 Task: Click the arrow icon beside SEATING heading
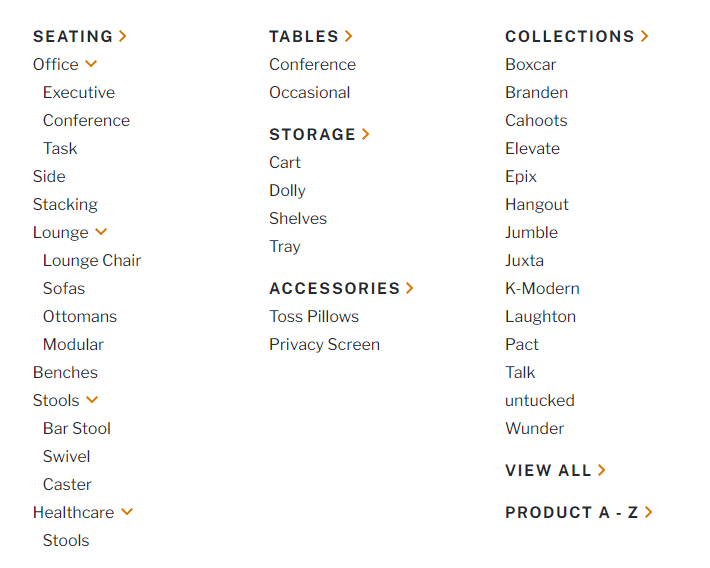123,36
